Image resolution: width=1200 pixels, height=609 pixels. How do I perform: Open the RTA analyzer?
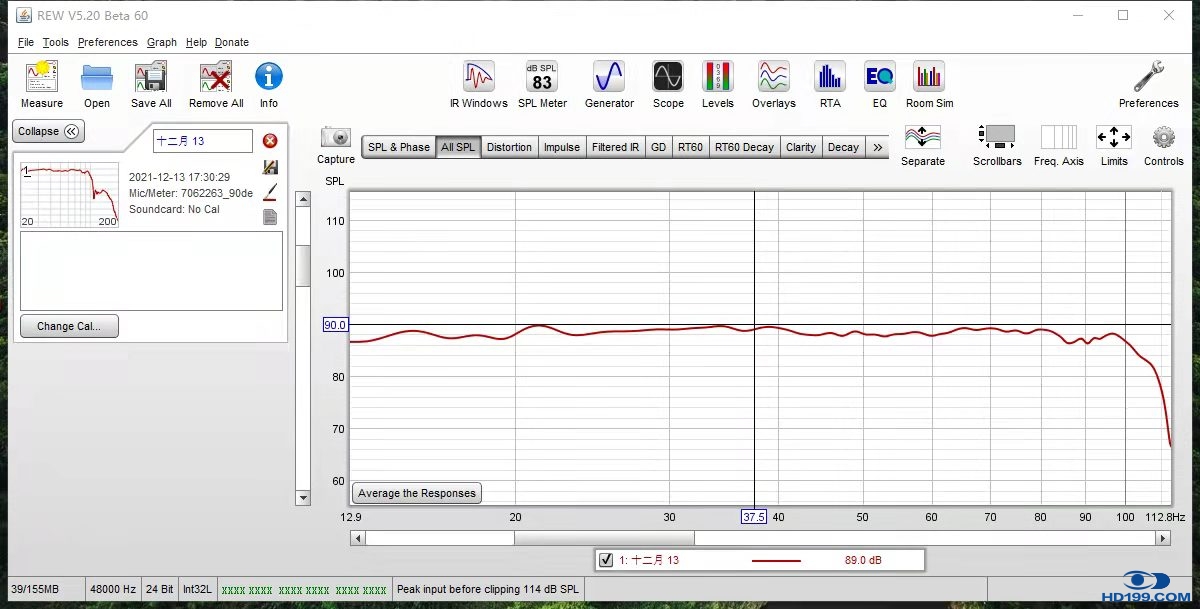pos(829,78)
